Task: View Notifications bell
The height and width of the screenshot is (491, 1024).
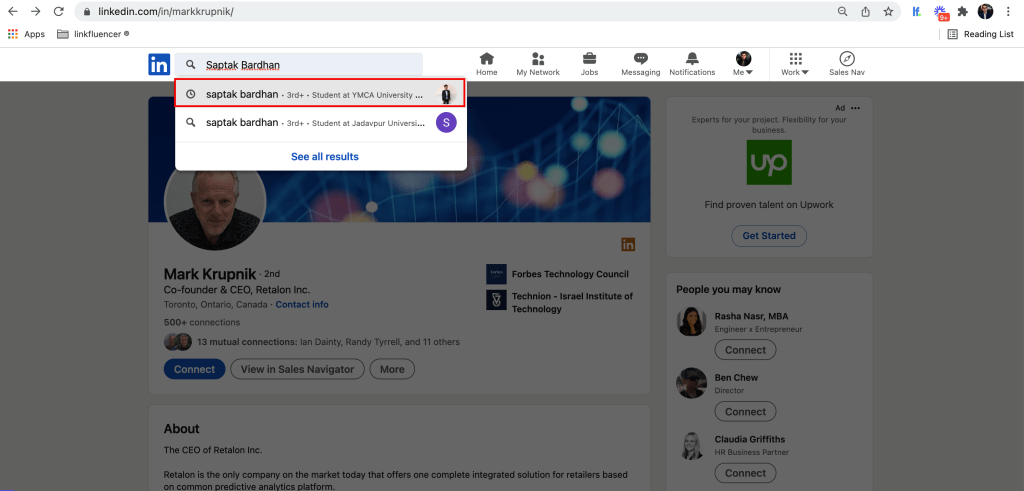Action: pyautogui.click(x=692, y=64)
